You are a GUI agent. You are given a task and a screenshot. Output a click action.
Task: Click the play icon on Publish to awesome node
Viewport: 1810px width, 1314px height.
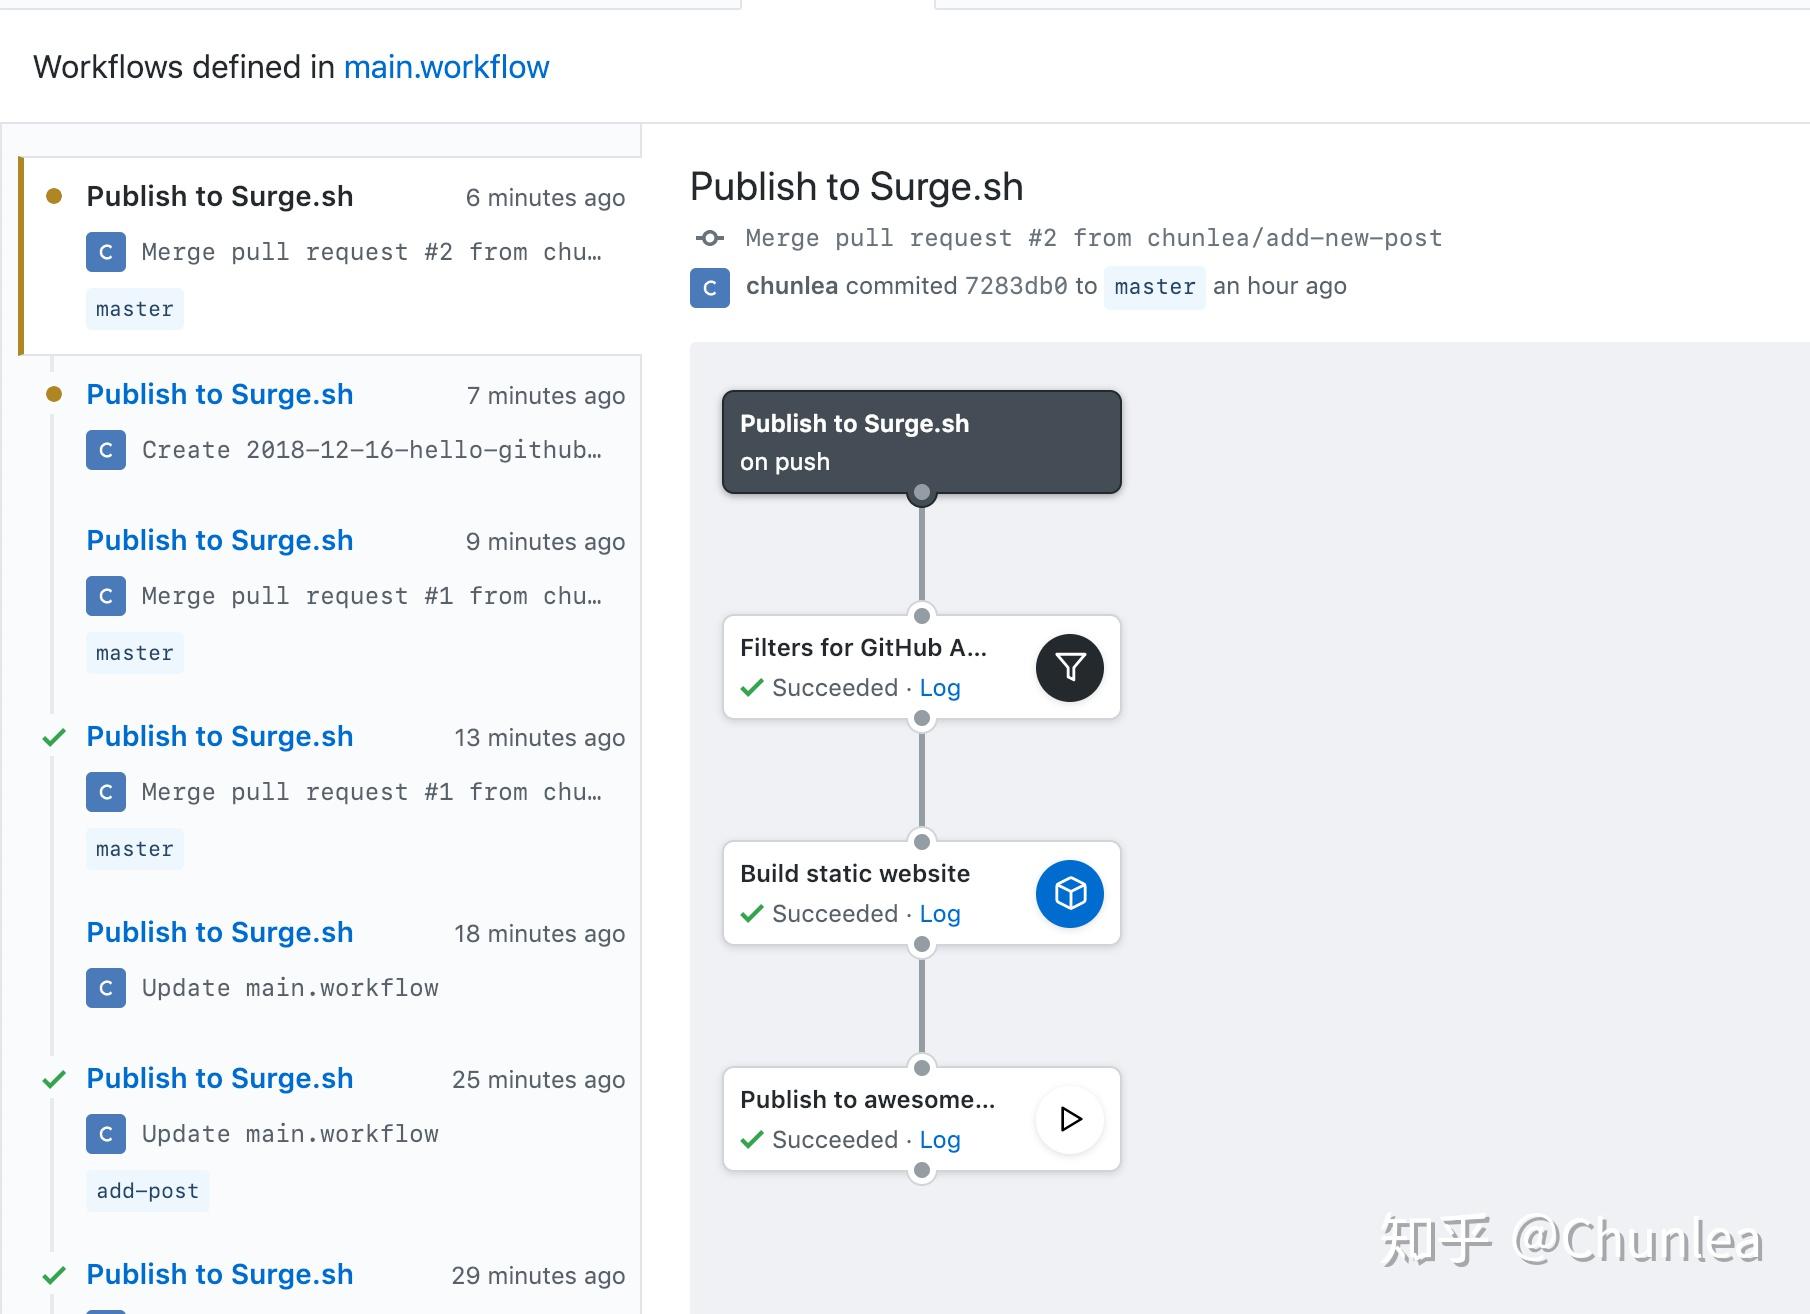click(x=1068, y=1119)
